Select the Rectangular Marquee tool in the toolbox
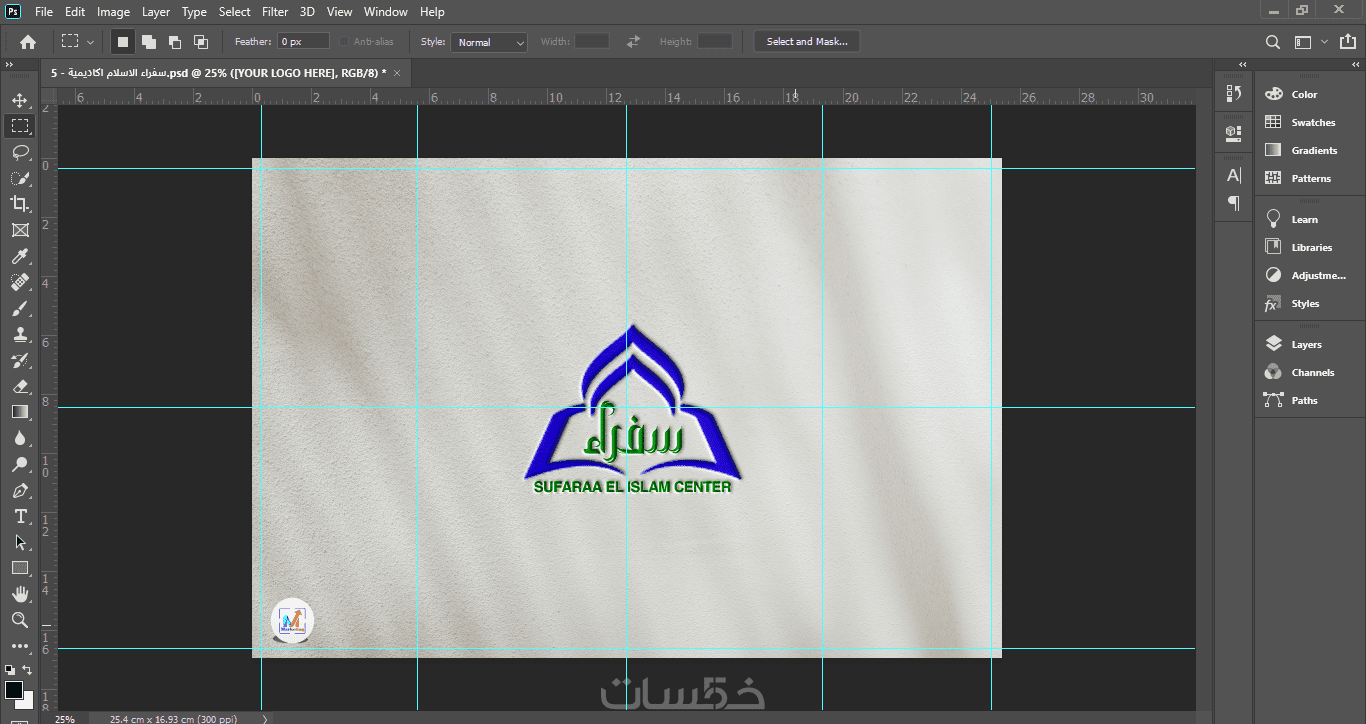The width and height of the screenshot is (1366, 724). (20, 126)
